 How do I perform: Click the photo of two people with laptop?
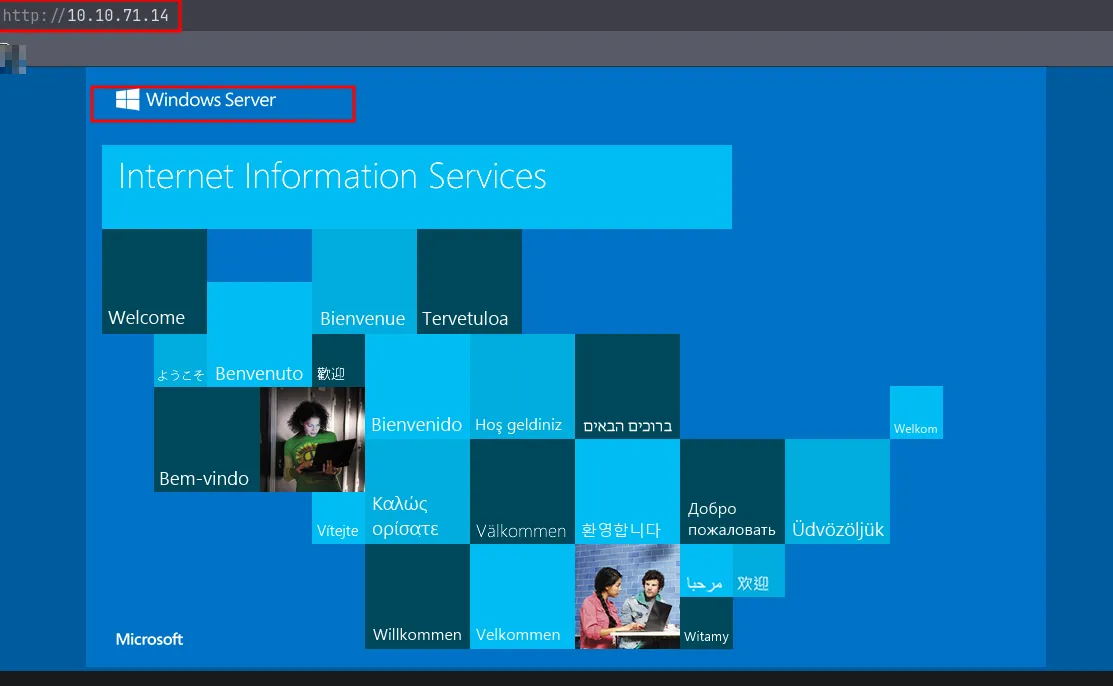click(x=627, y=597)
